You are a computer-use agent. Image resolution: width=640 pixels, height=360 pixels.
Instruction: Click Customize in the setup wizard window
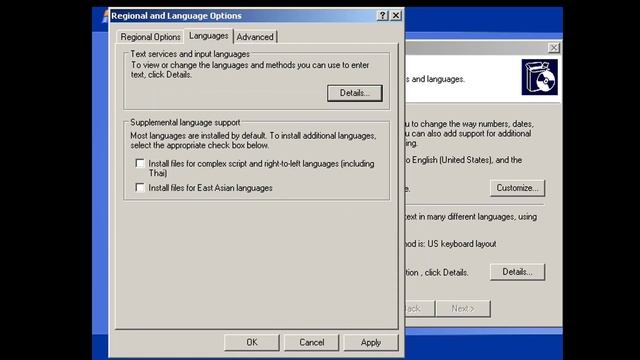point(517,188)
